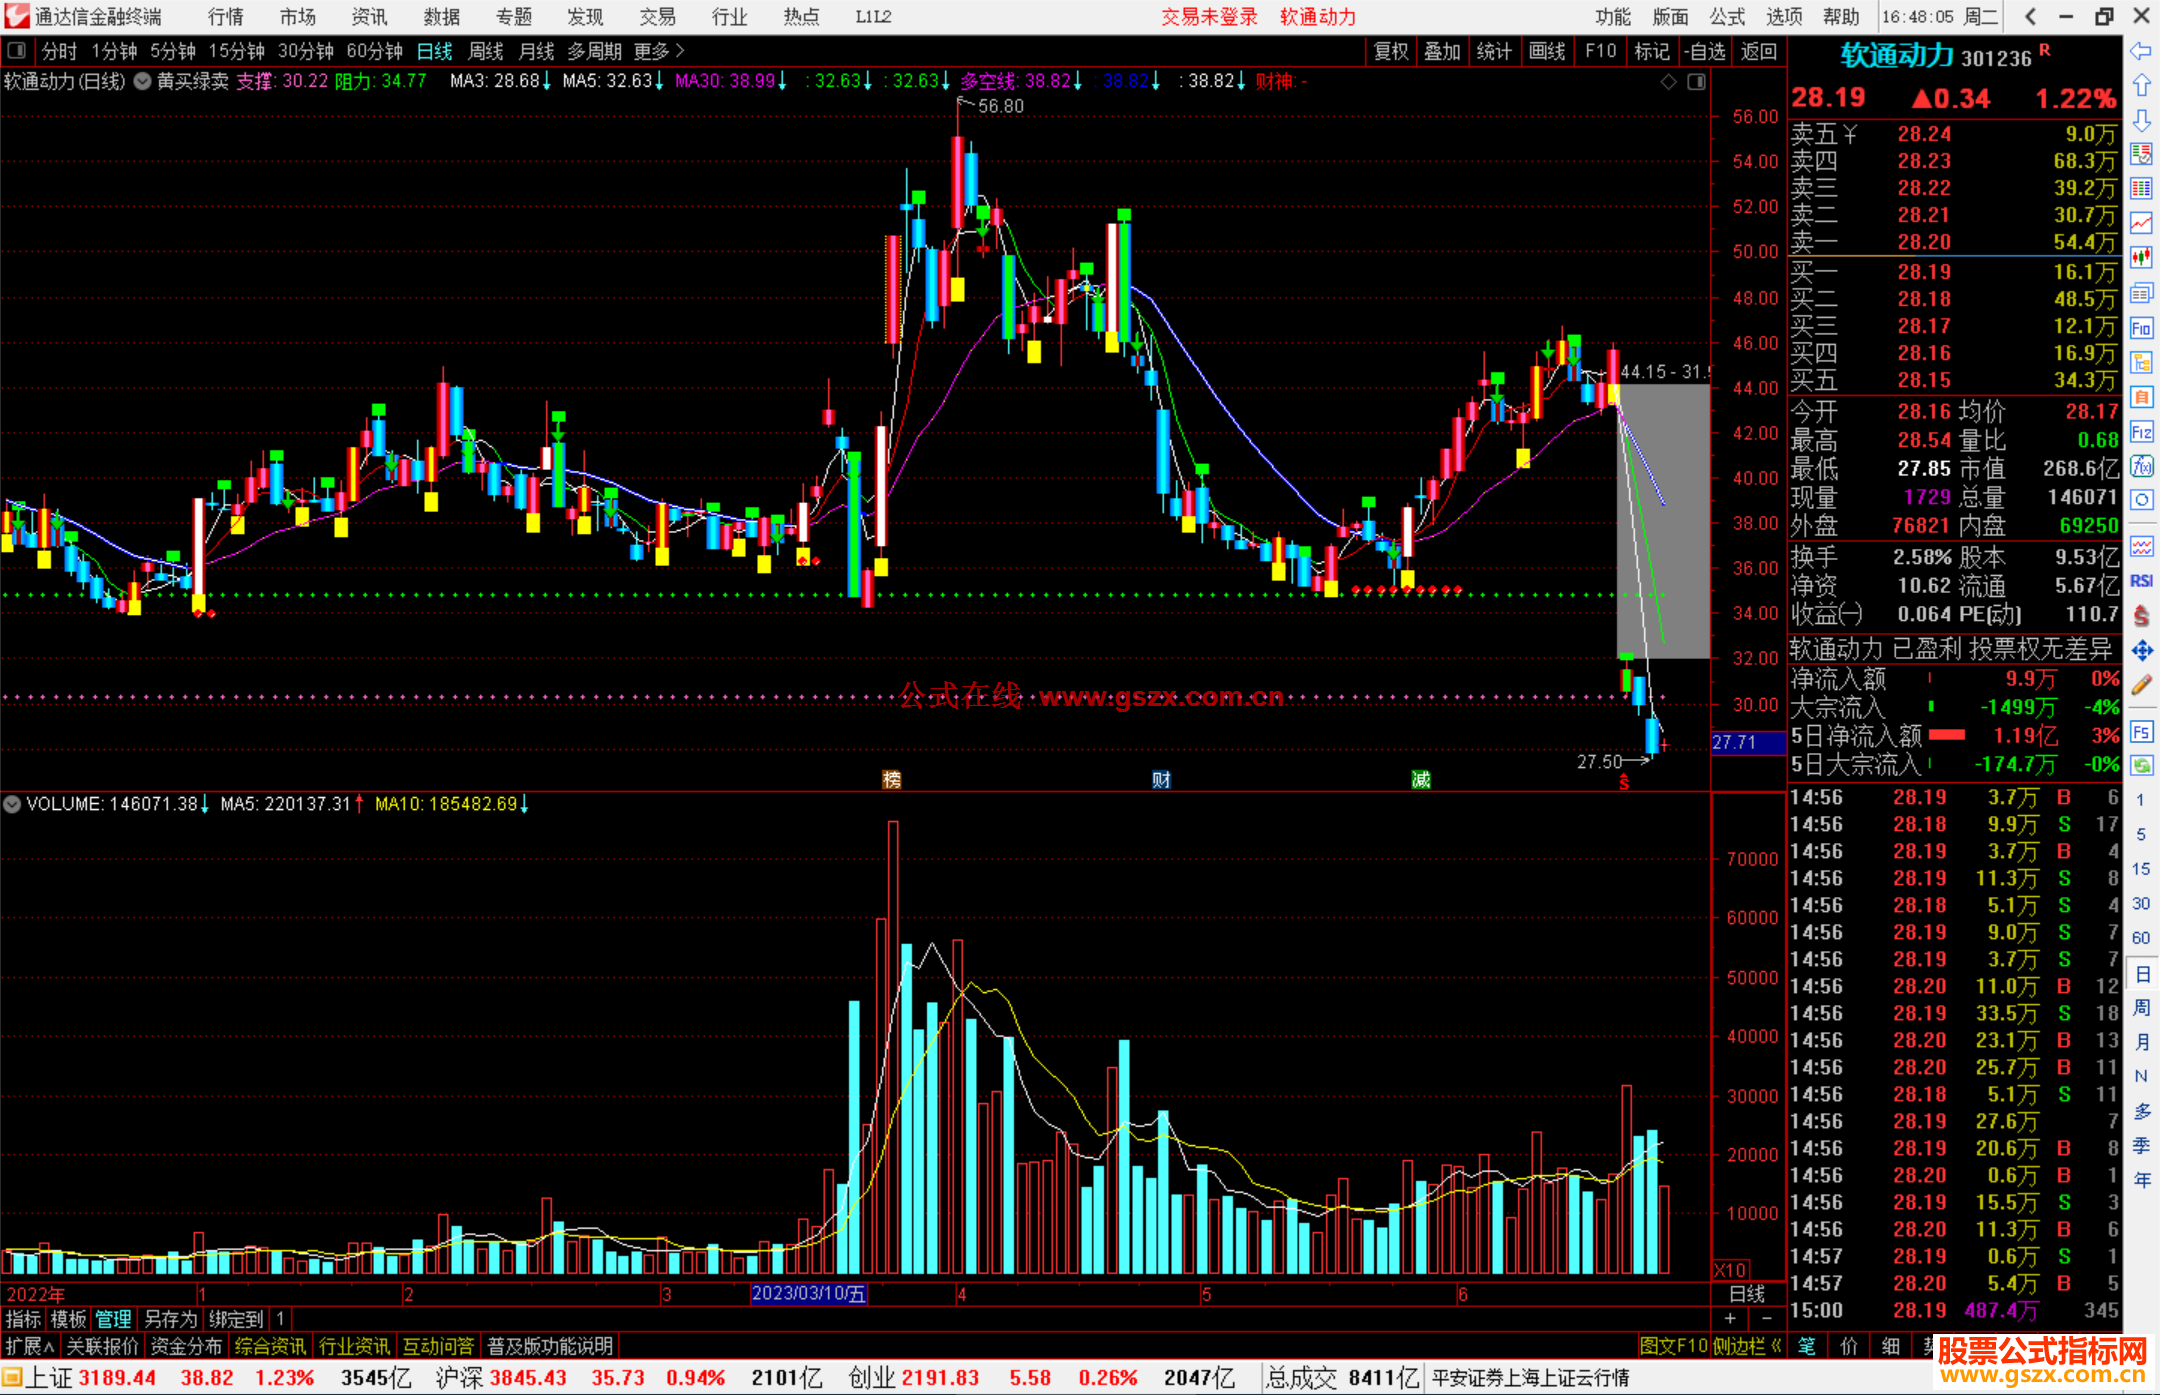Toggle the 黄买绿卖 indicator round button
The height and width of the screenshot is (1395, 2160).
pyautogui.click(x=143, y=81)
